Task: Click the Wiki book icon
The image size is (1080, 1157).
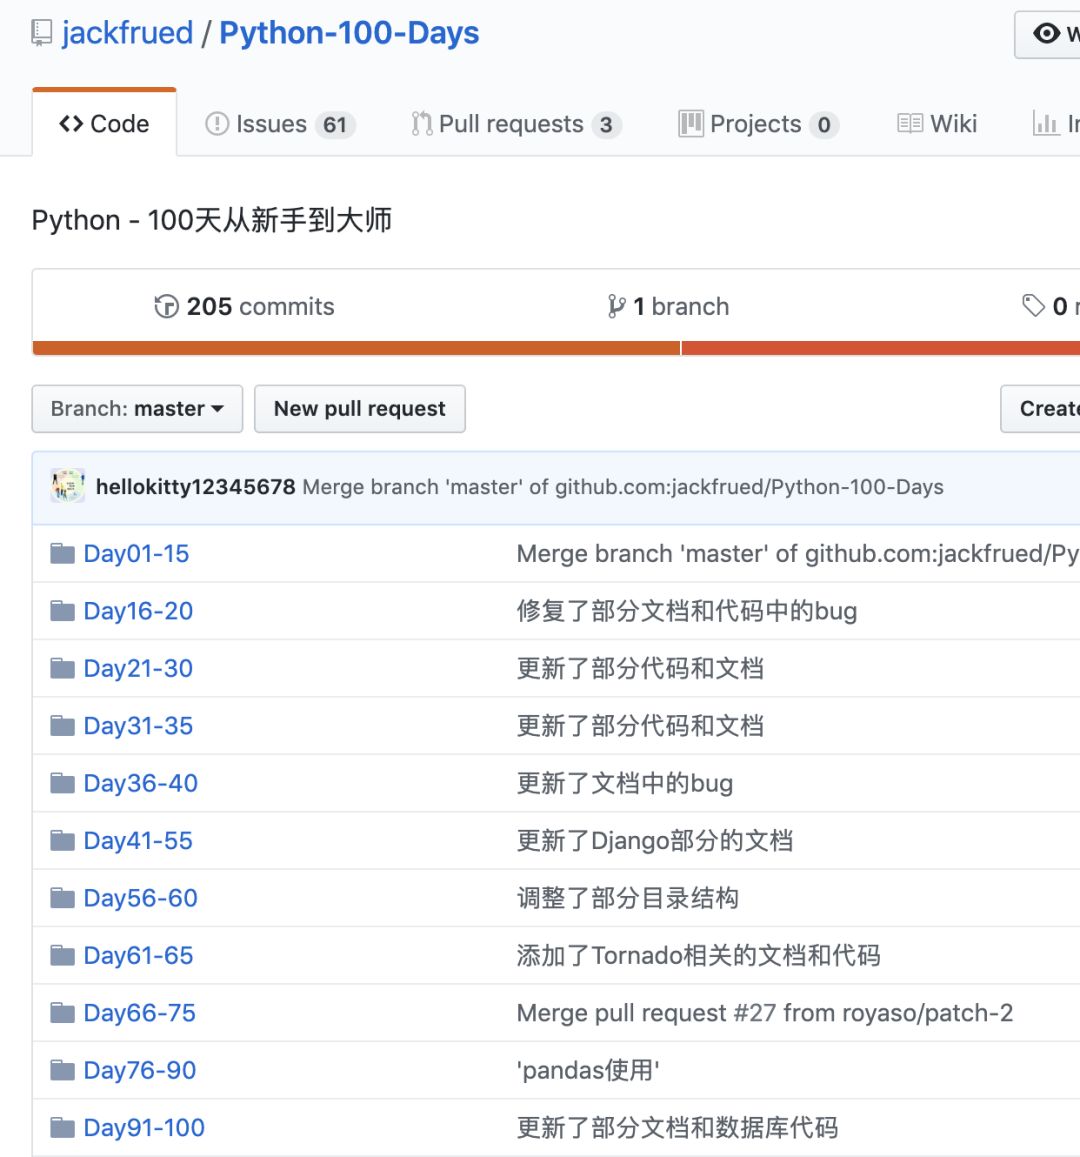Action: [x=910, y=124]
